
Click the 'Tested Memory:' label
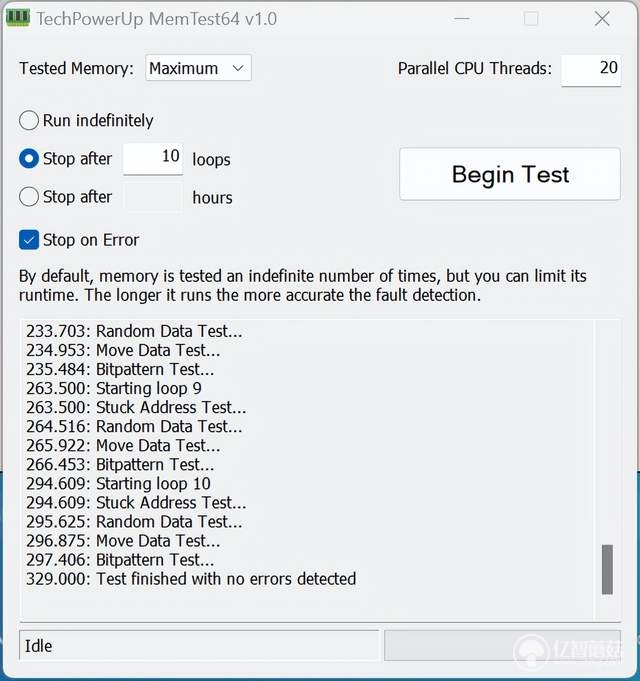click(x=76, y=68)
